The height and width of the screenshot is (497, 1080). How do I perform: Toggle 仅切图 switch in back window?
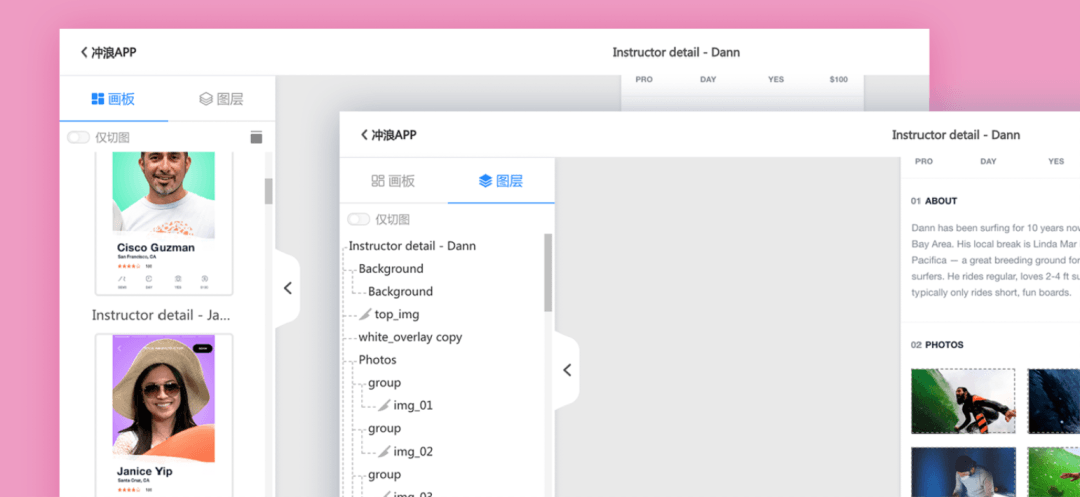point(79,138)
